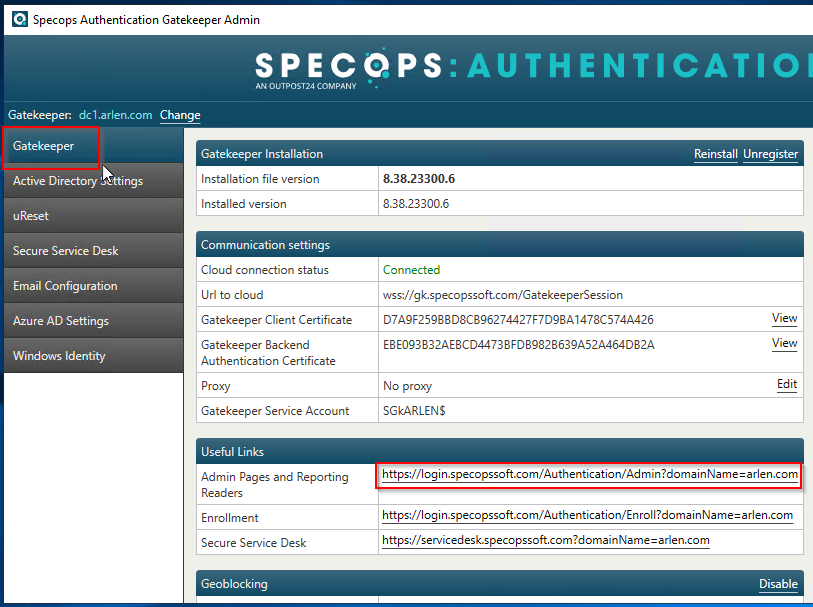This screenshot has width=813, height=607.
Task: Click the Gatekeeper Installation header title
Action: (x=262, y=154)
